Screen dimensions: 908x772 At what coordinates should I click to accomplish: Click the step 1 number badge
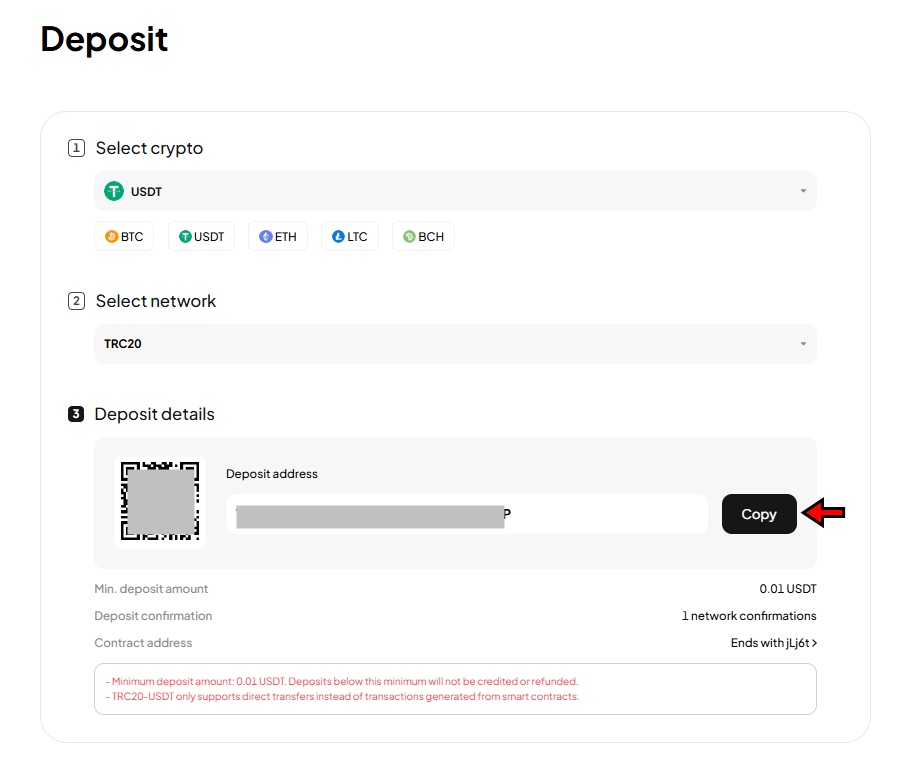pos(77,147)
